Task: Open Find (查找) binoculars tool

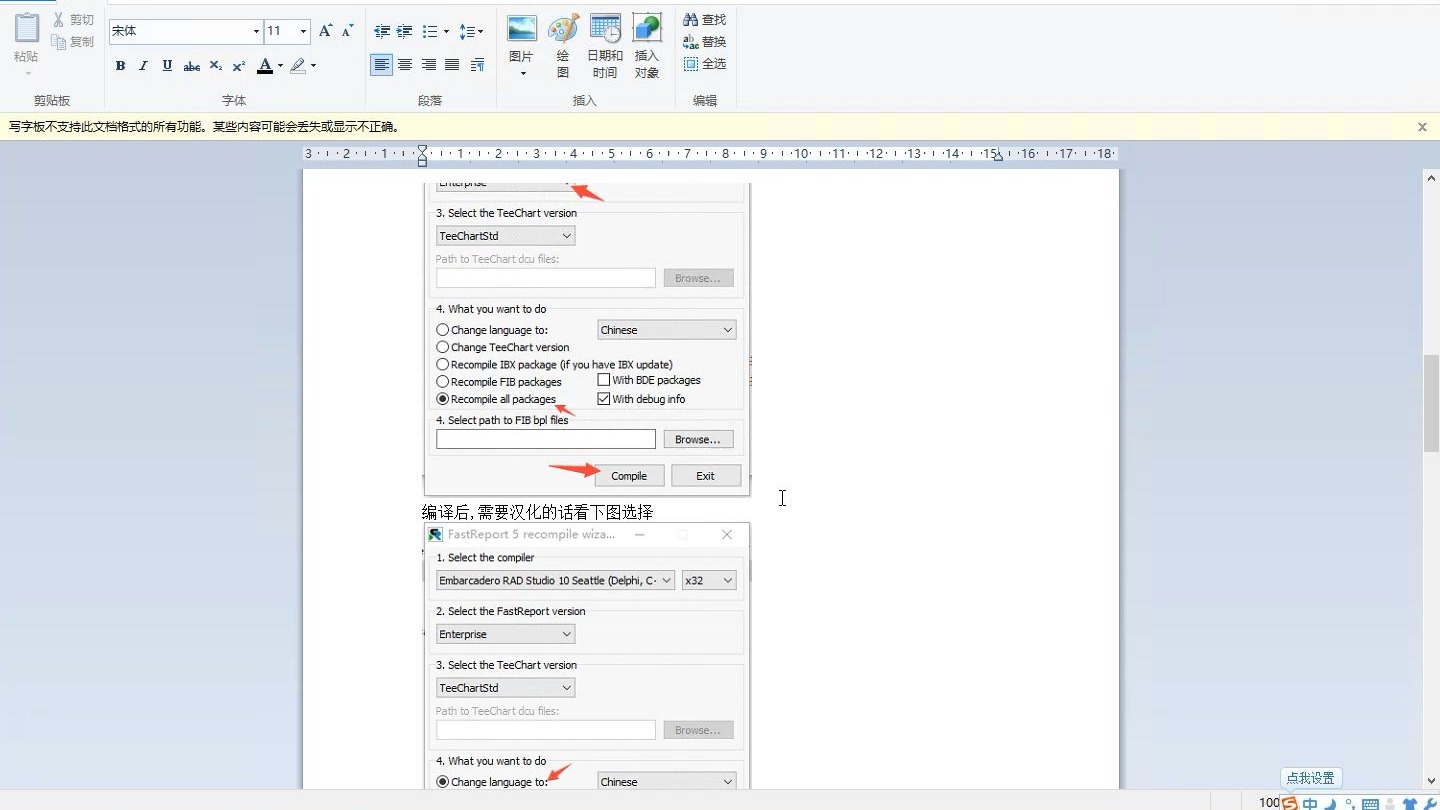Action: click(705, 20)
